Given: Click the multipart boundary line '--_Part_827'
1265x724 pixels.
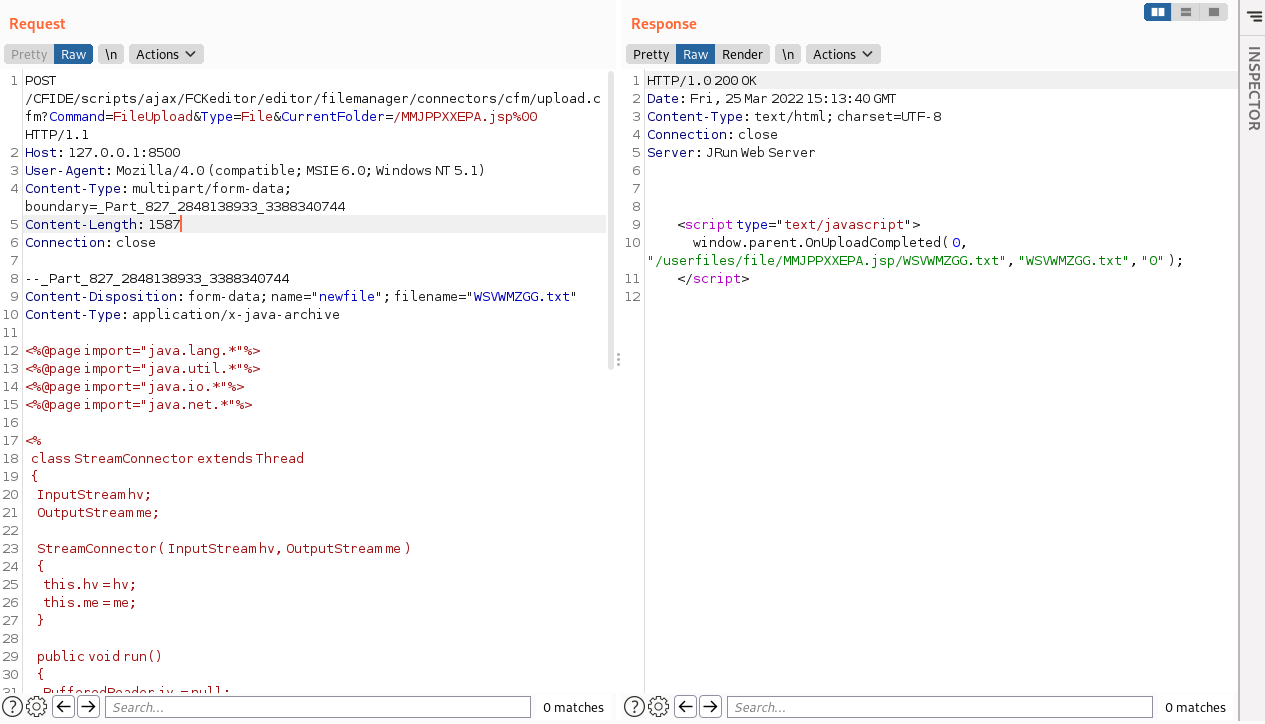Looking at the screenshot, I should click(x=157, y=278).
